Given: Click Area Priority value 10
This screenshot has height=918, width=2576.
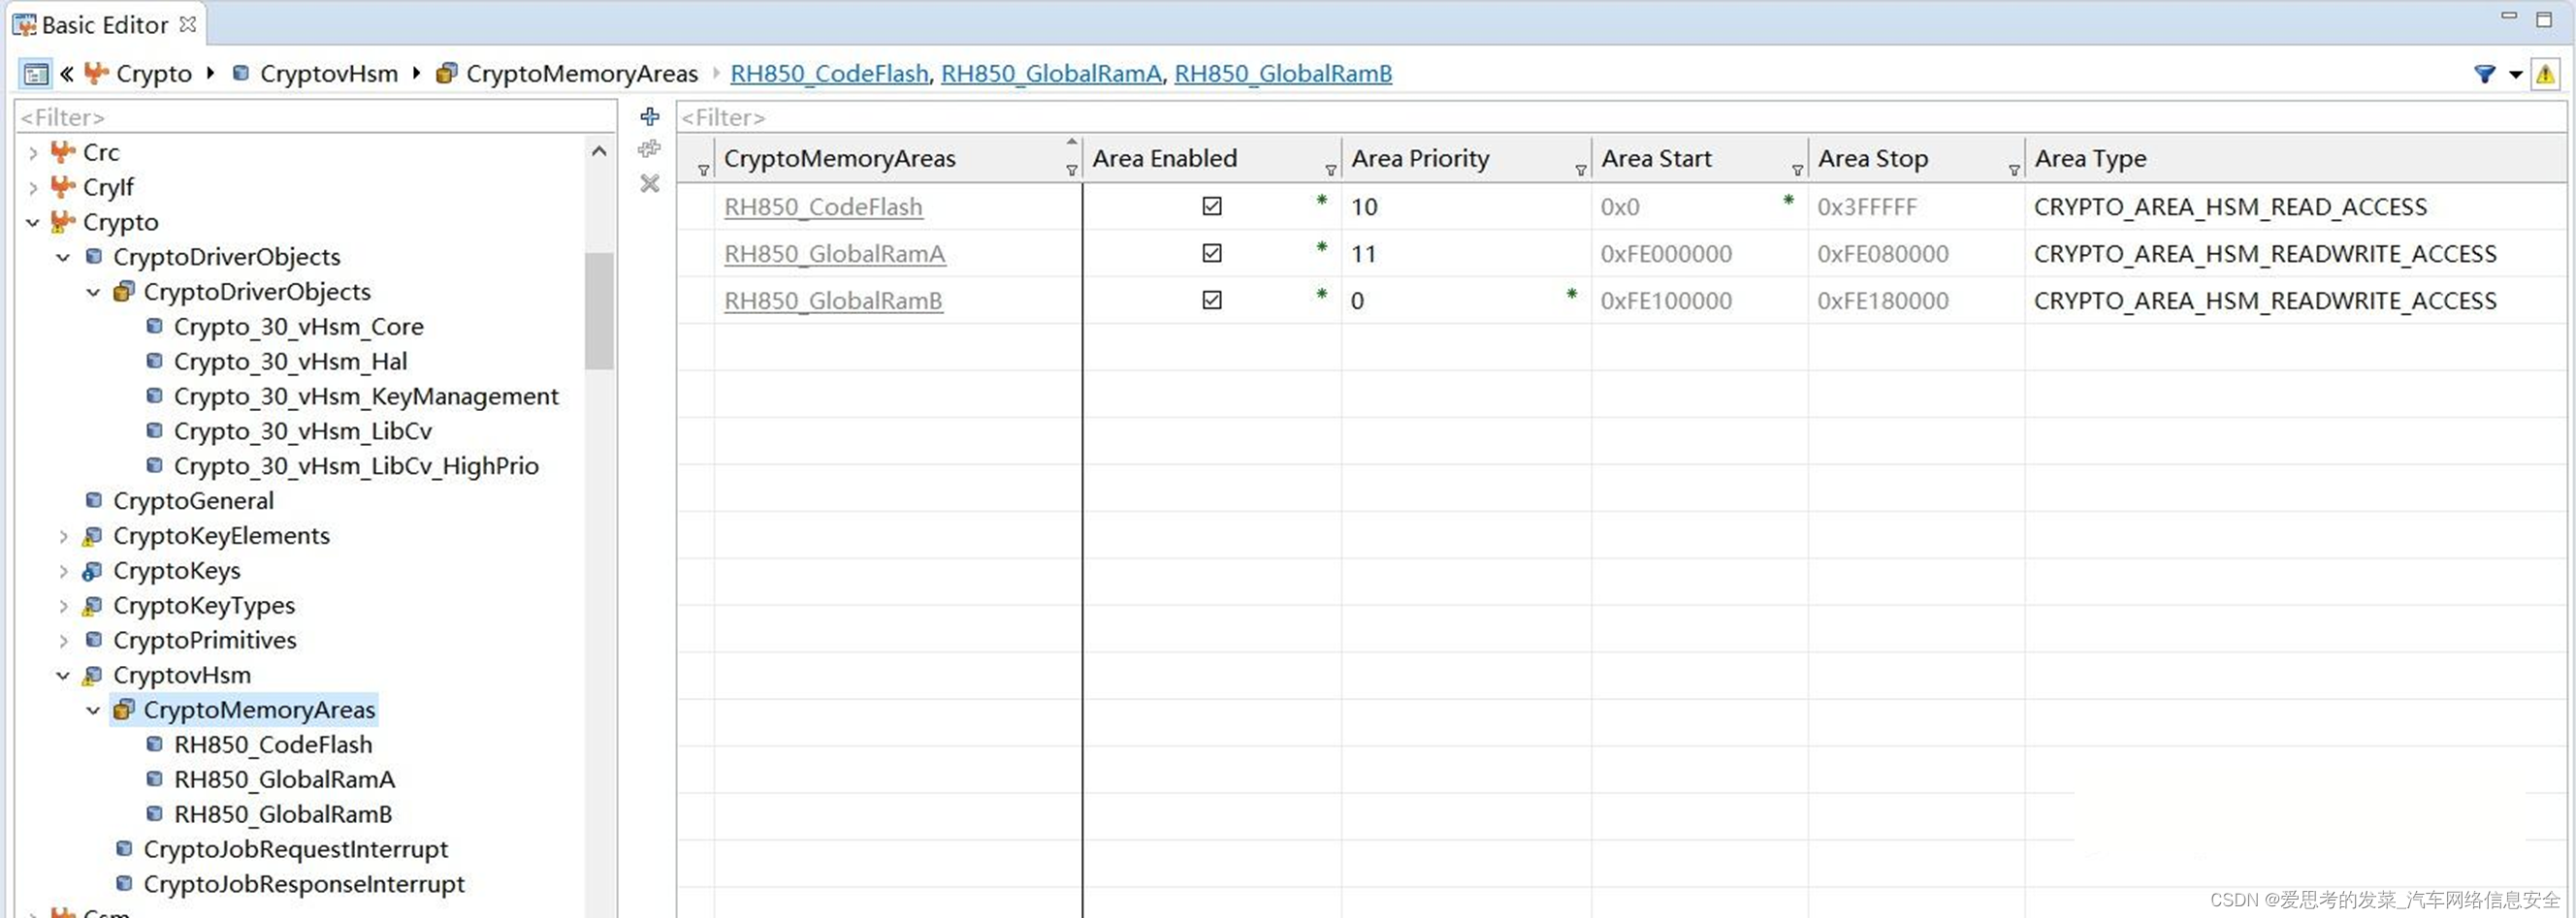Looking at the screenshot, I should [x=1364, y=207].
